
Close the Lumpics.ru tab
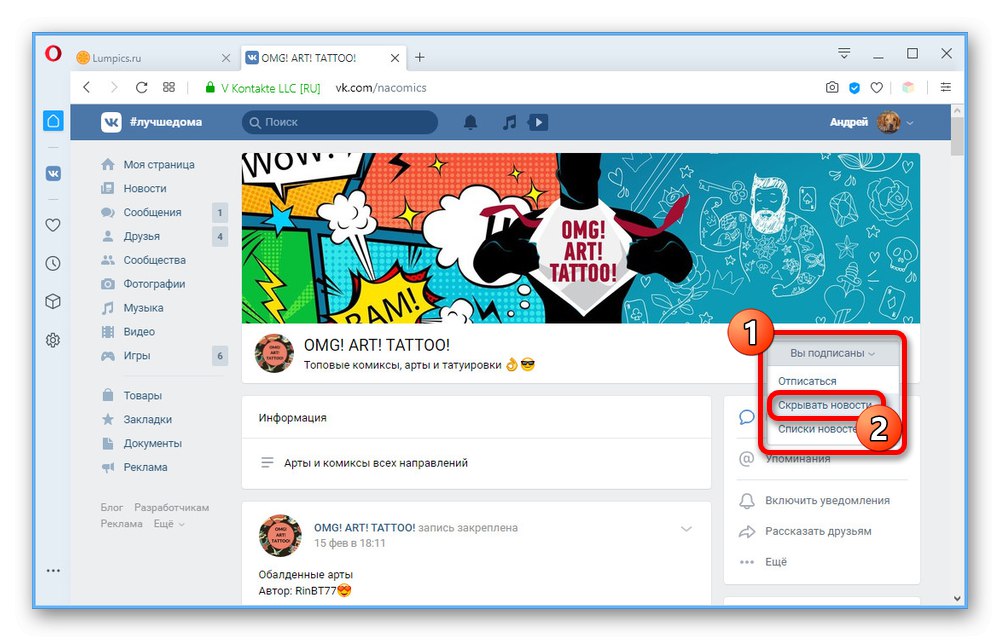point(226,58)
